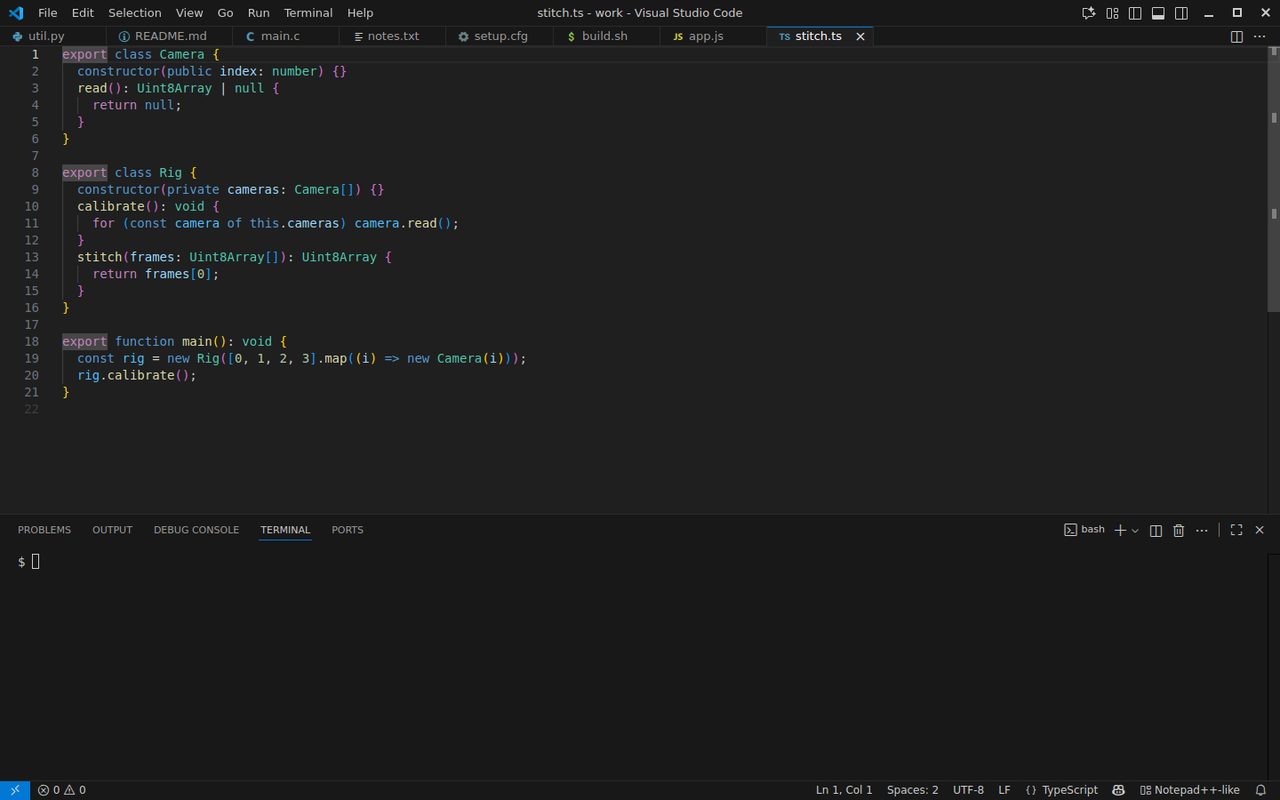Open the Customize Layout icon
The width and height of the screenshot is (1280, 800).
click(x=1112, y=13)
